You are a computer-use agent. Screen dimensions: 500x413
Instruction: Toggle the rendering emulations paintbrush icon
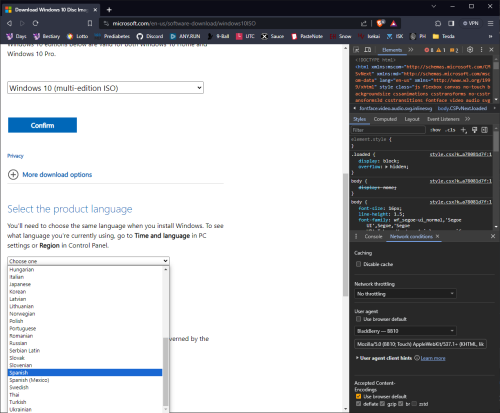[x=474, y=130]
